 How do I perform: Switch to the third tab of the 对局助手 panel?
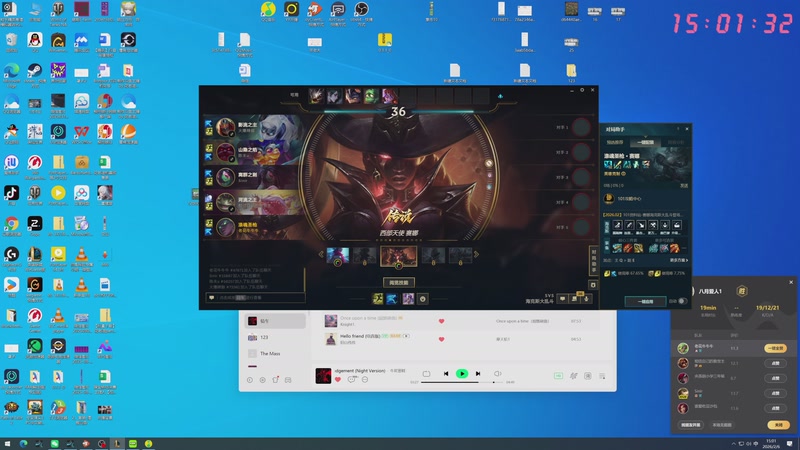click(676, 142)
